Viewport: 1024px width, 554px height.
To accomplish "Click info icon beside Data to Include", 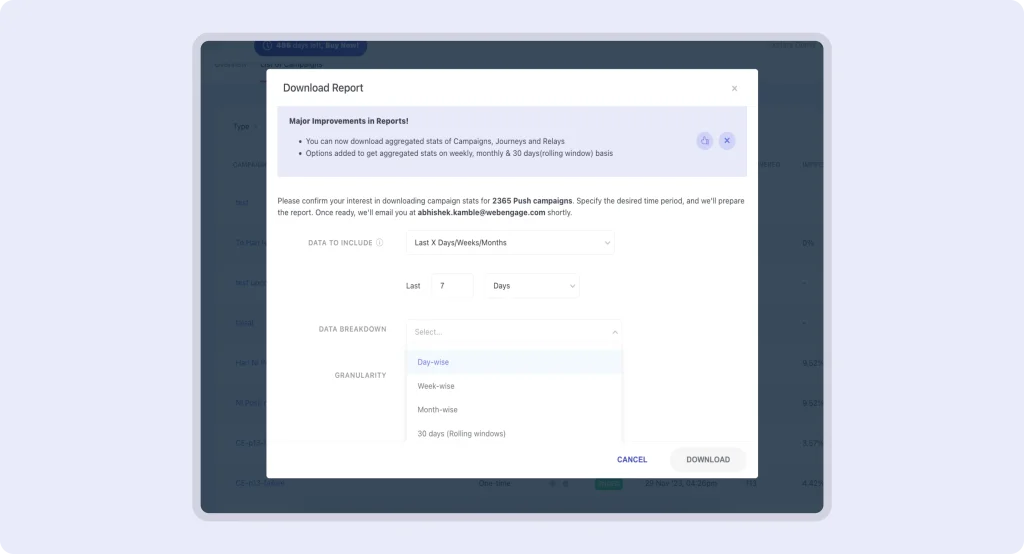I will click(380, 243).
